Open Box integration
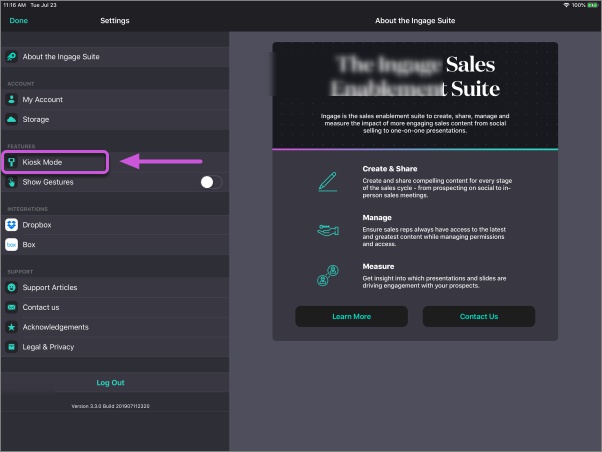The image size is (602, 452). pyautogui.click(x=115, y=245)
